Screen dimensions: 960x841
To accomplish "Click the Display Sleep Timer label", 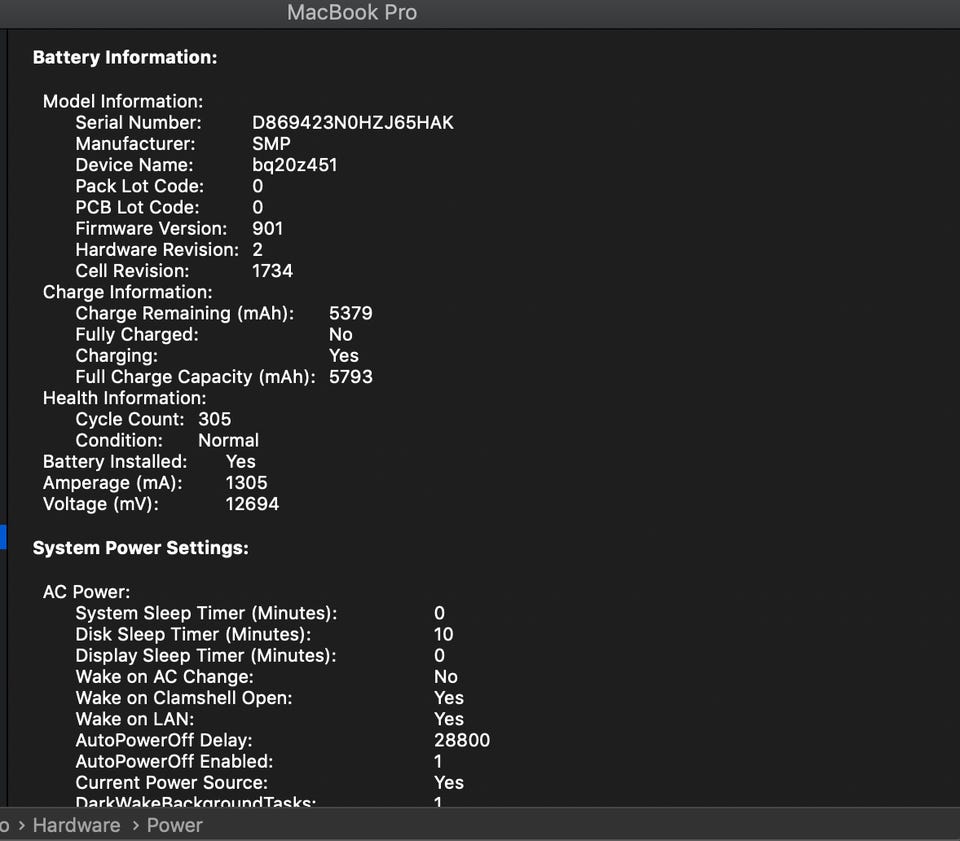I will 206,656.
